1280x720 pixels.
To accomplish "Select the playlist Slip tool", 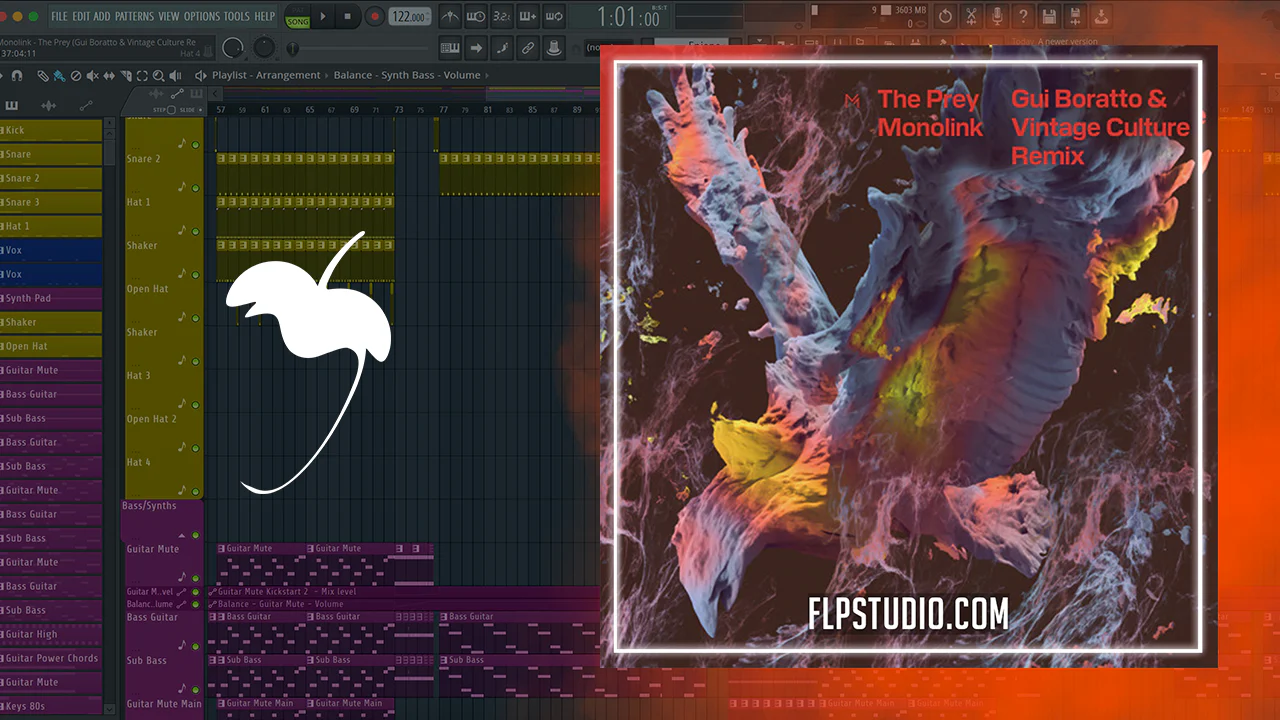I will click(110, 76).
